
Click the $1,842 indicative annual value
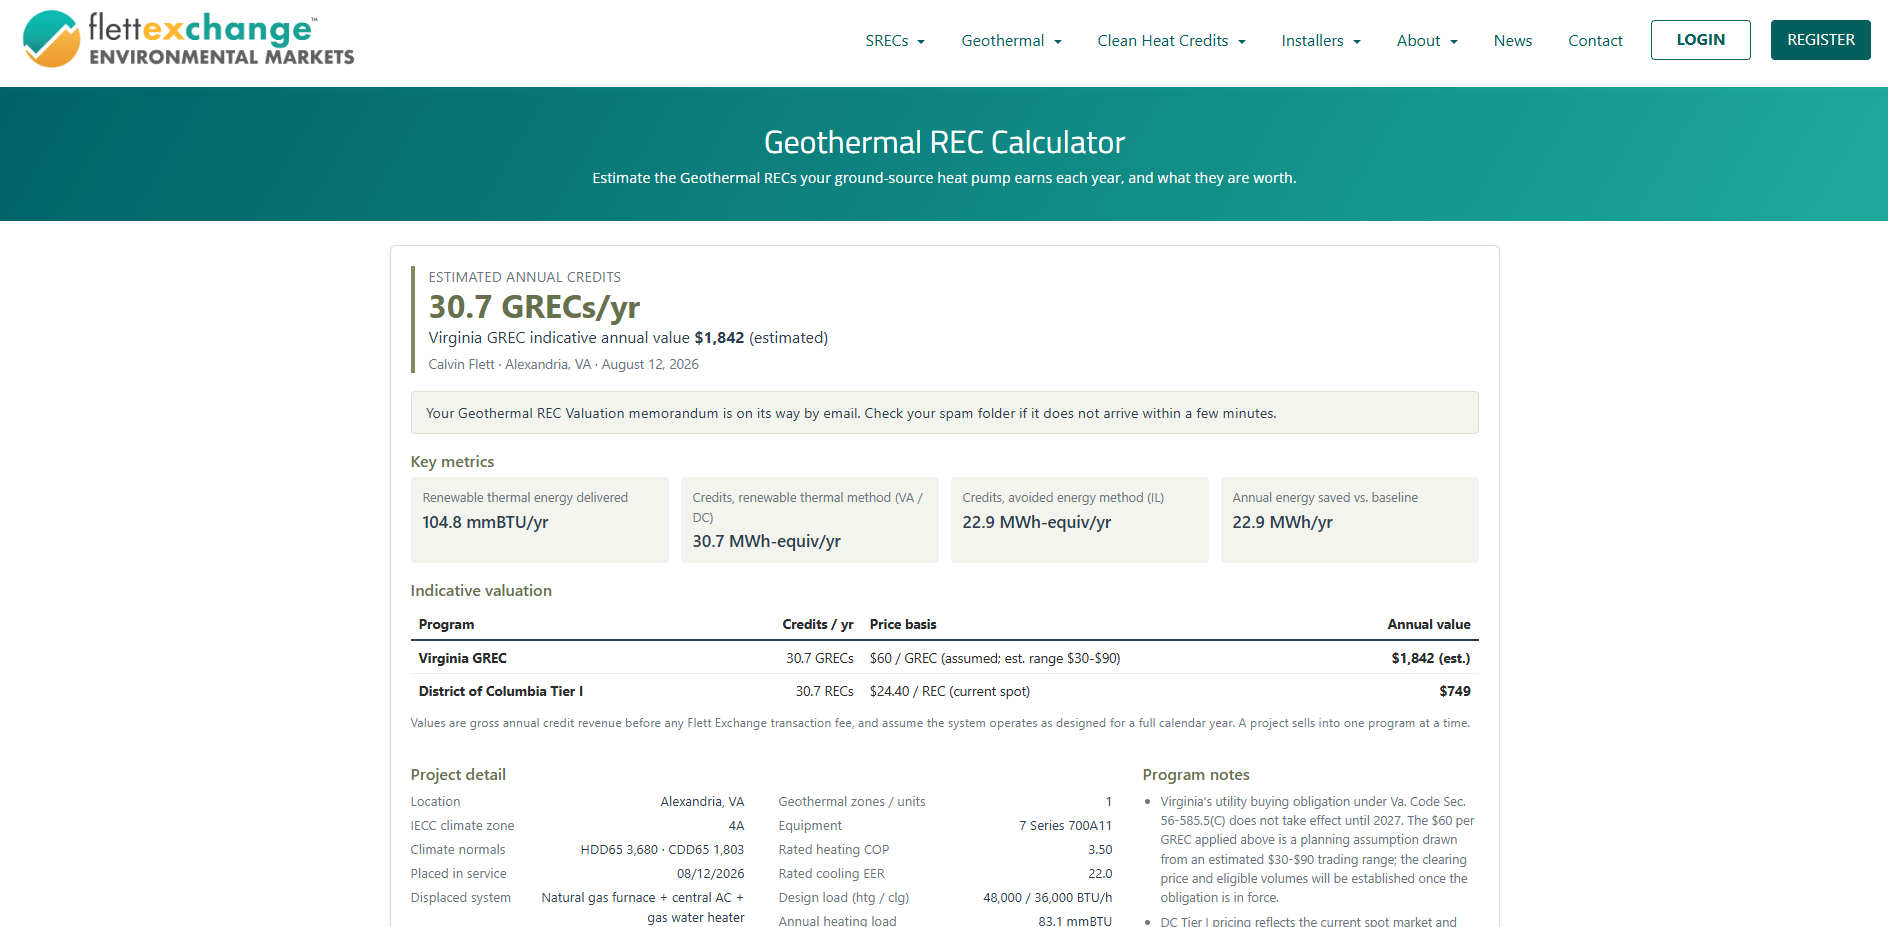[x=719, y=338]
